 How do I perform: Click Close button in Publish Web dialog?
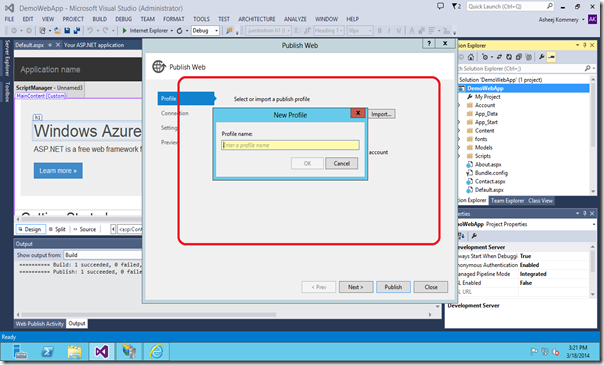(x=431, y=287)
